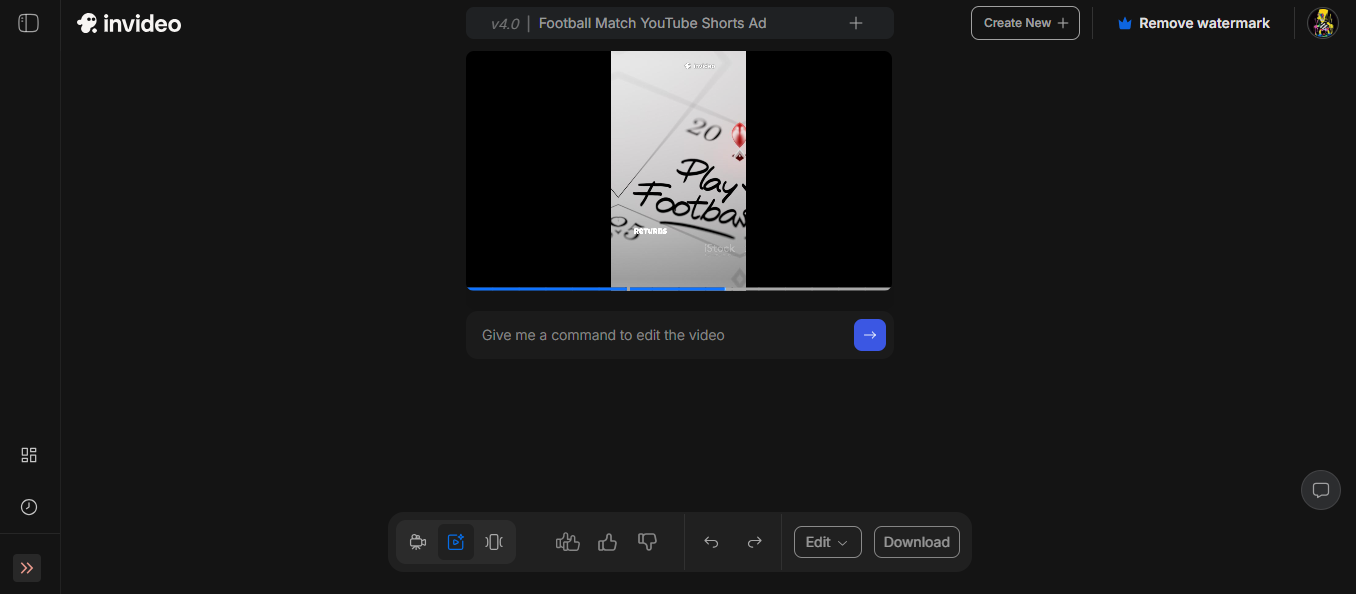
Task: Open the templates dashboard from the sidebar
Action: pyautogui.click(x=29, y=455)
